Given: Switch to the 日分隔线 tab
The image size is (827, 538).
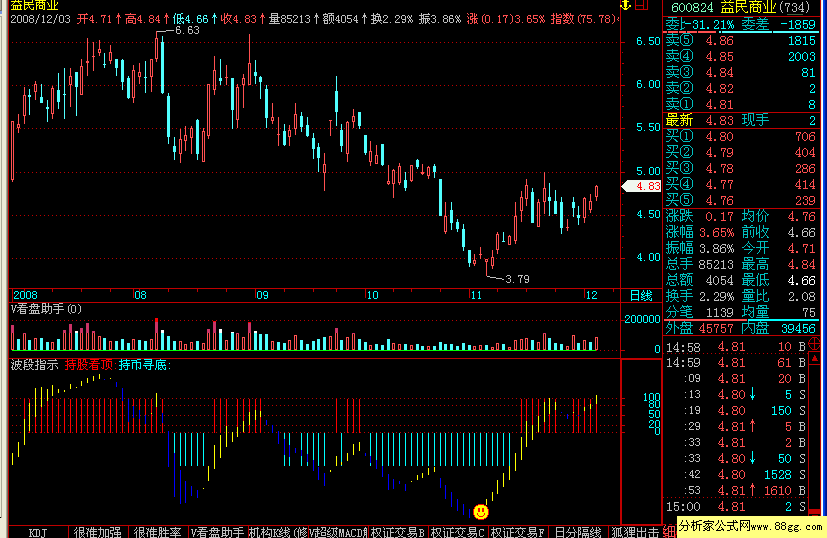Looking at the screenshot, I should 578,532.
